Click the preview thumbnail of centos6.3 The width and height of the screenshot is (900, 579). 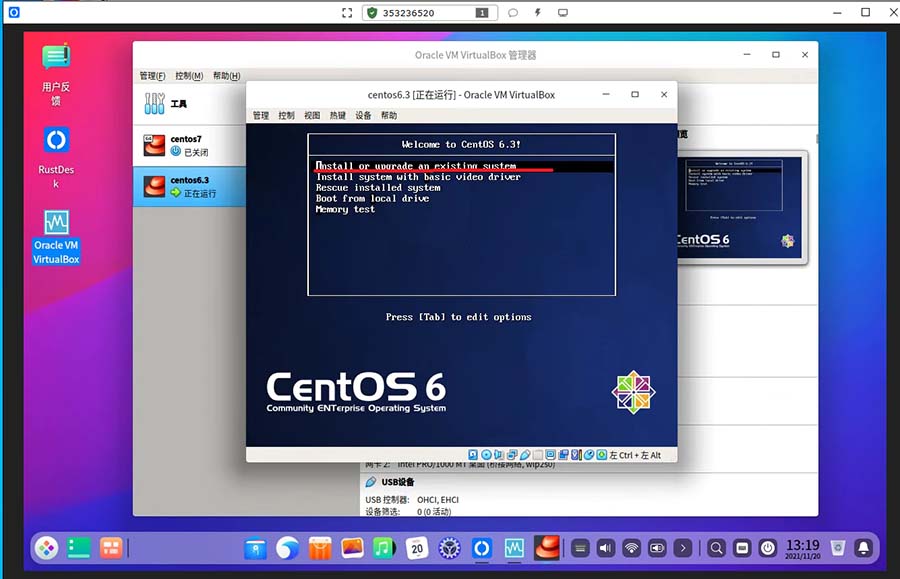[743, 207]
